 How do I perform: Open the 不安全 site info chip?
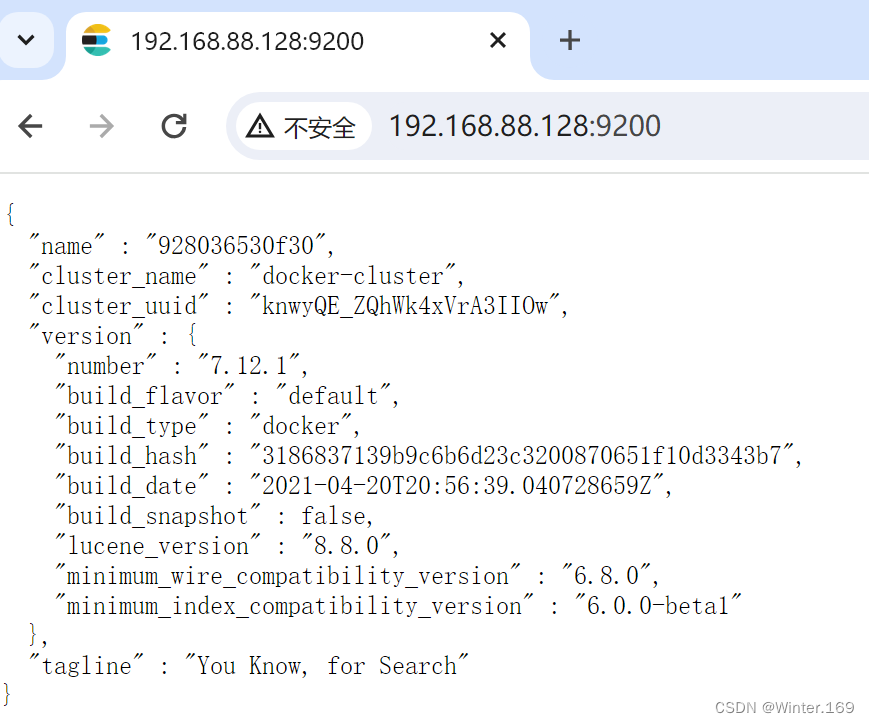[x=303, y=126]
